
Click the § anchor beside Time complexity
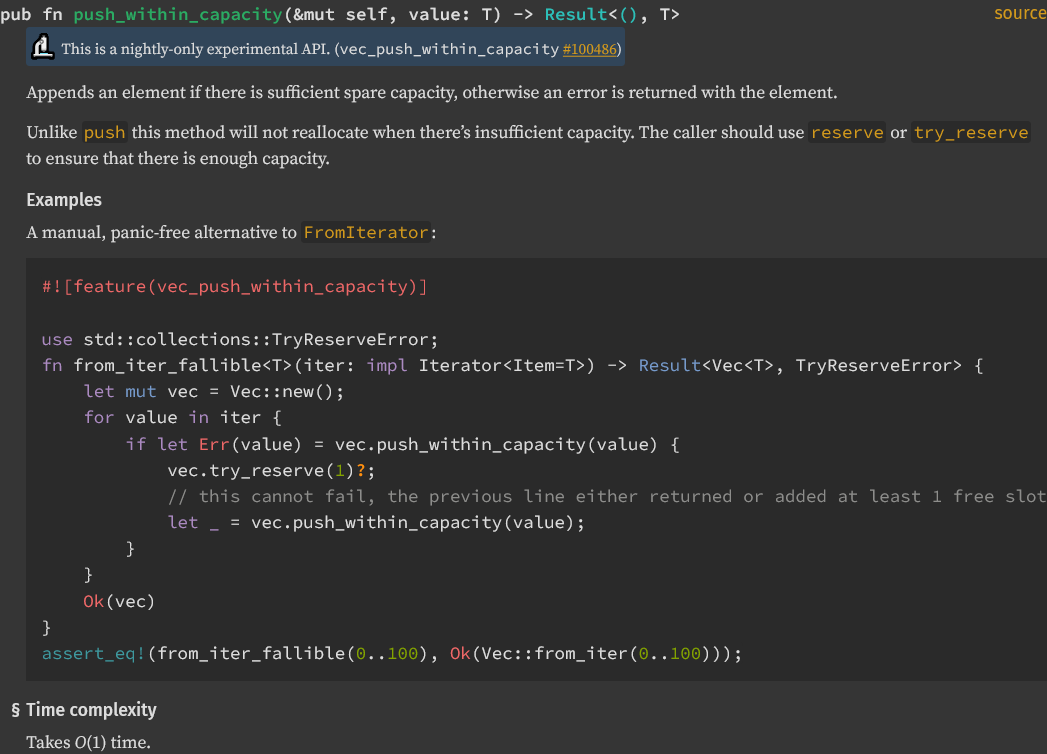(x=15, y=710)
